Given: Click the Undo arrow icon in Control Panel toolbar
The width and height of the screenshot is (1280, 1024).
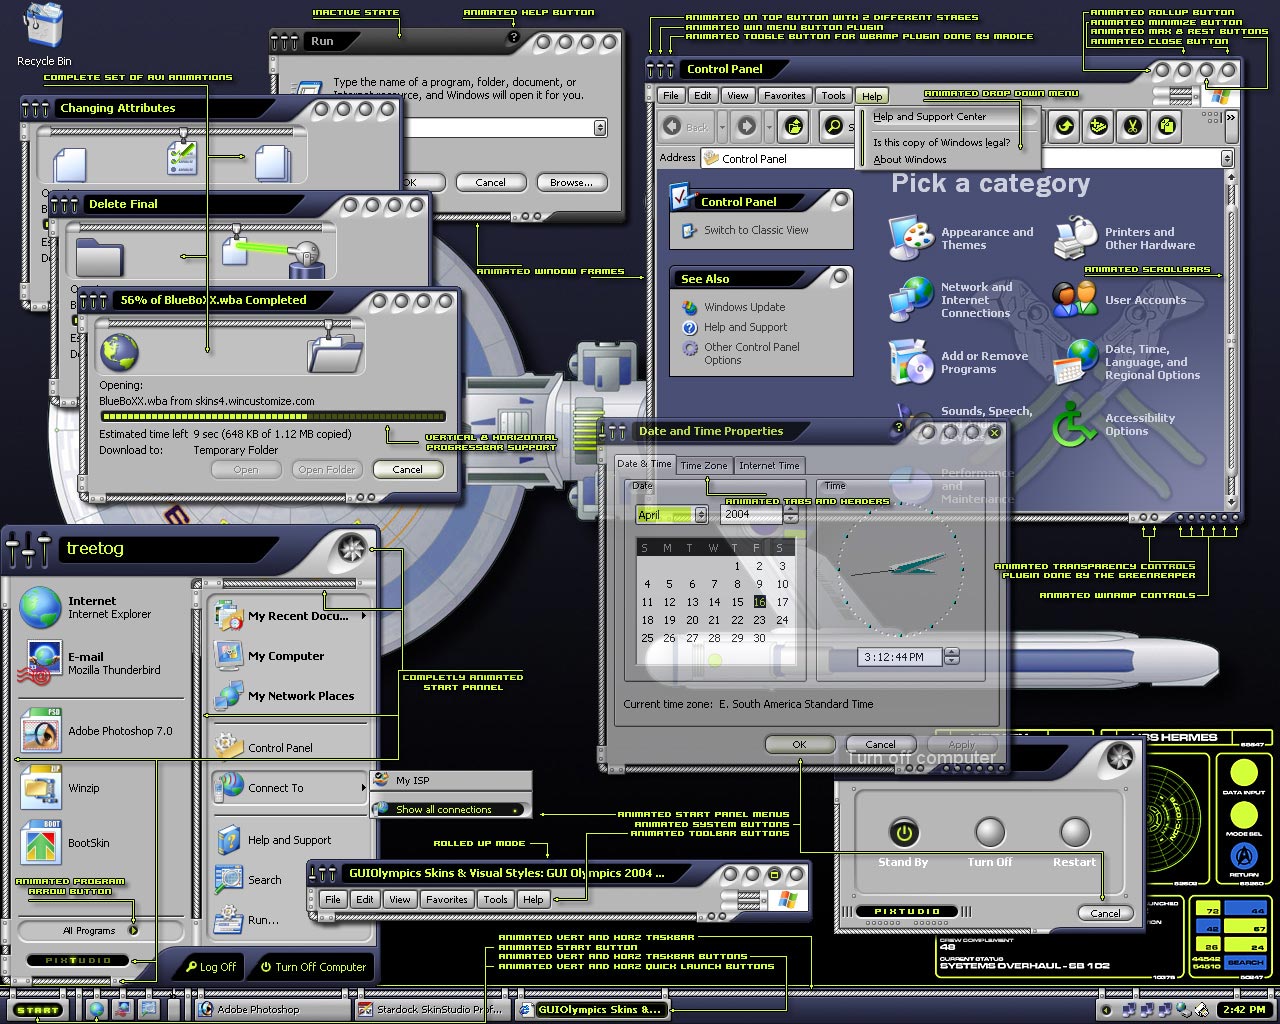Looking at the screenshot, I should click(x=1064, y=126).
